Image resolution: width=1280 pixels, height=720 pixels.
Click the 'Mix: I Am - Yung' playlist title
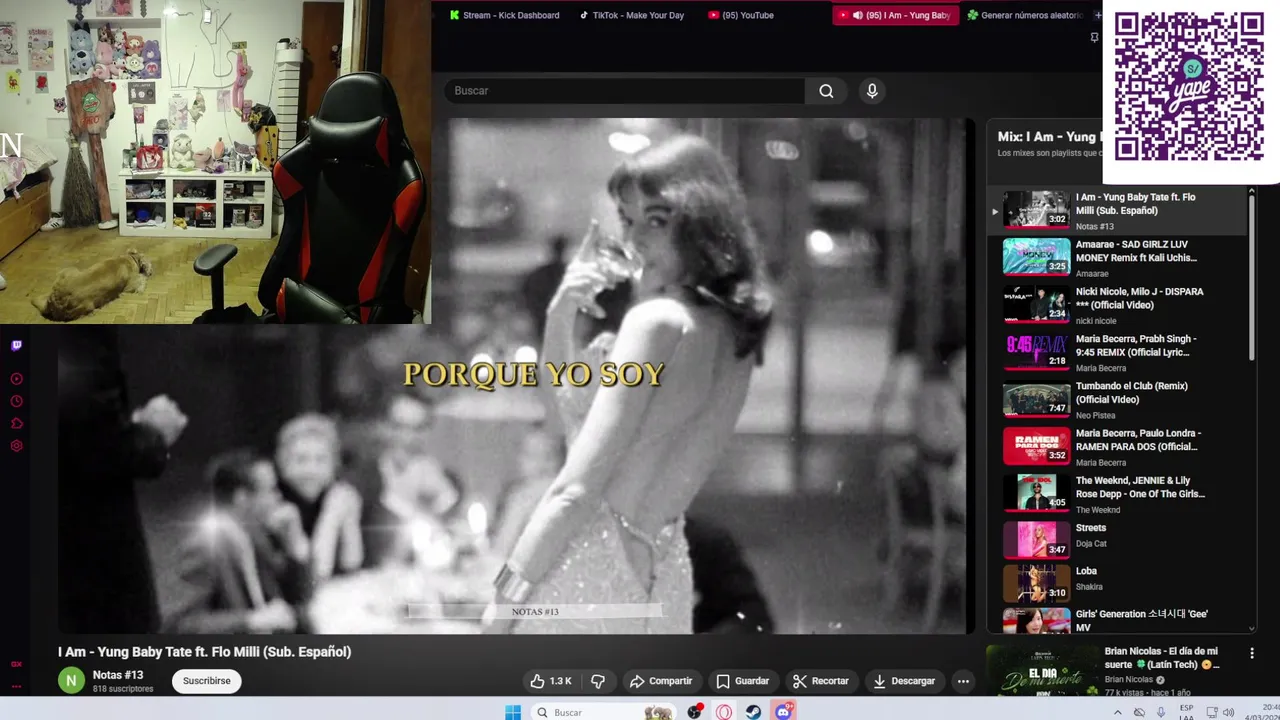1048,137
